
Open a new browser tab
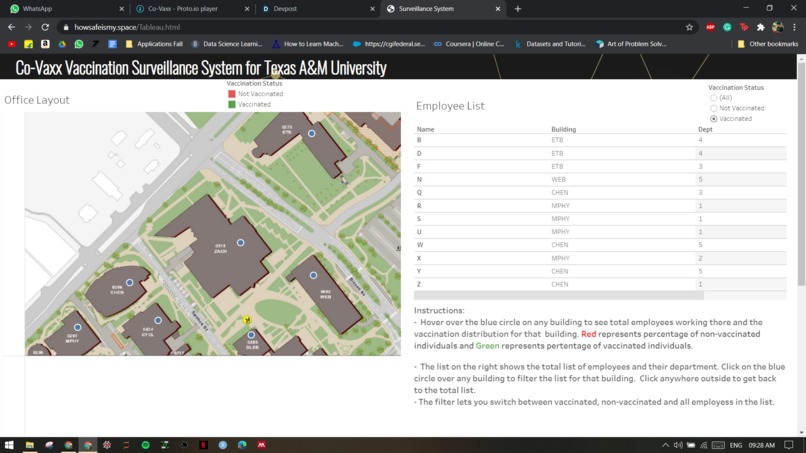(x=518, y=9)
